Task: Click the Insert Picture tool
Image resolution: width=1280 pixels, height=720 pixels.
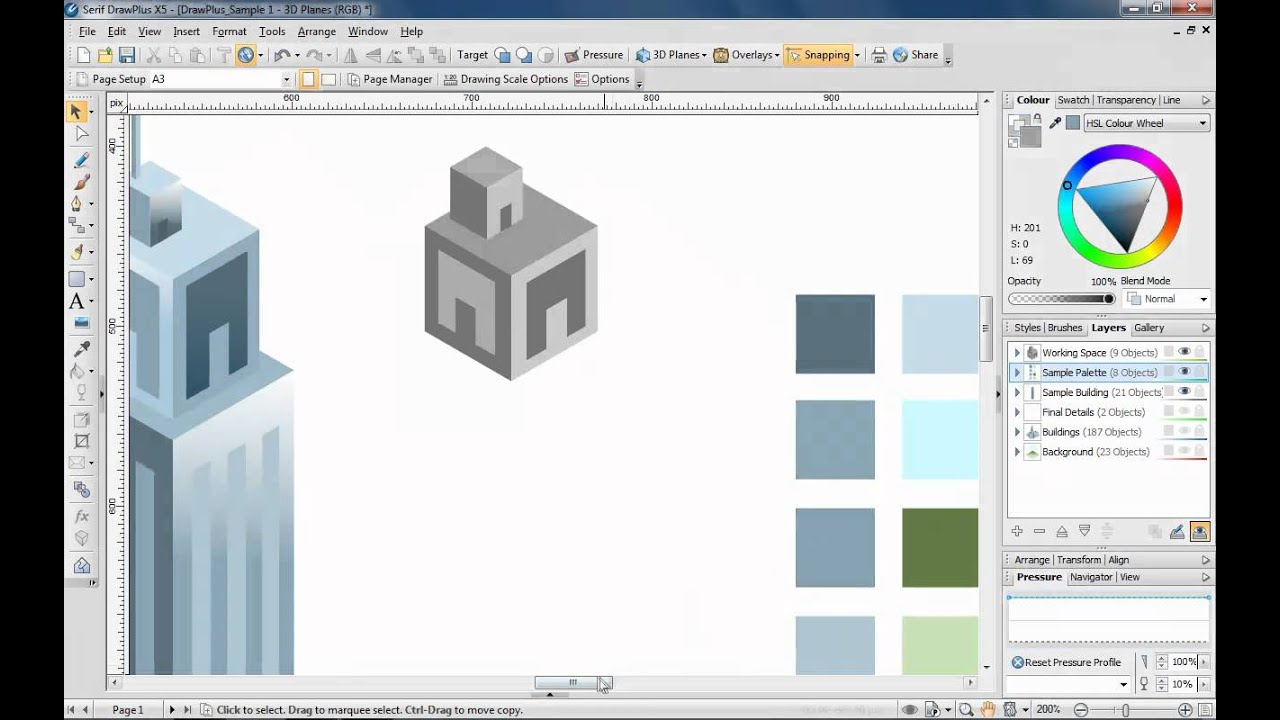Action: click(81, 323)
